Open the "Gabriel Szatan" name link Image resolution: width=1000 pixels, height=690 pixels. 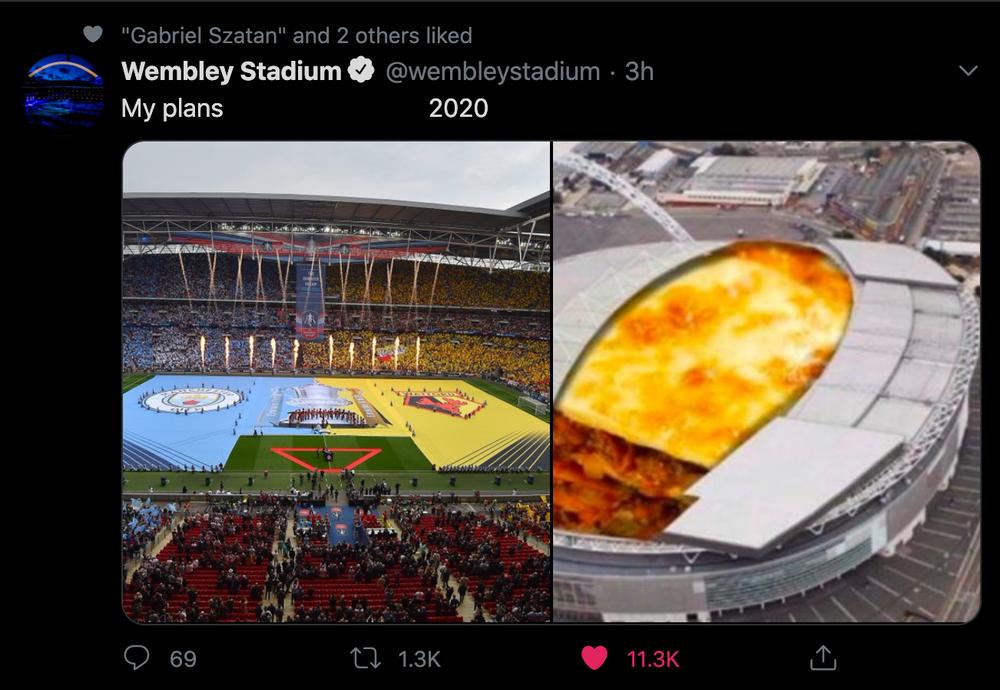pyautogui.click(x=199, y=36)
